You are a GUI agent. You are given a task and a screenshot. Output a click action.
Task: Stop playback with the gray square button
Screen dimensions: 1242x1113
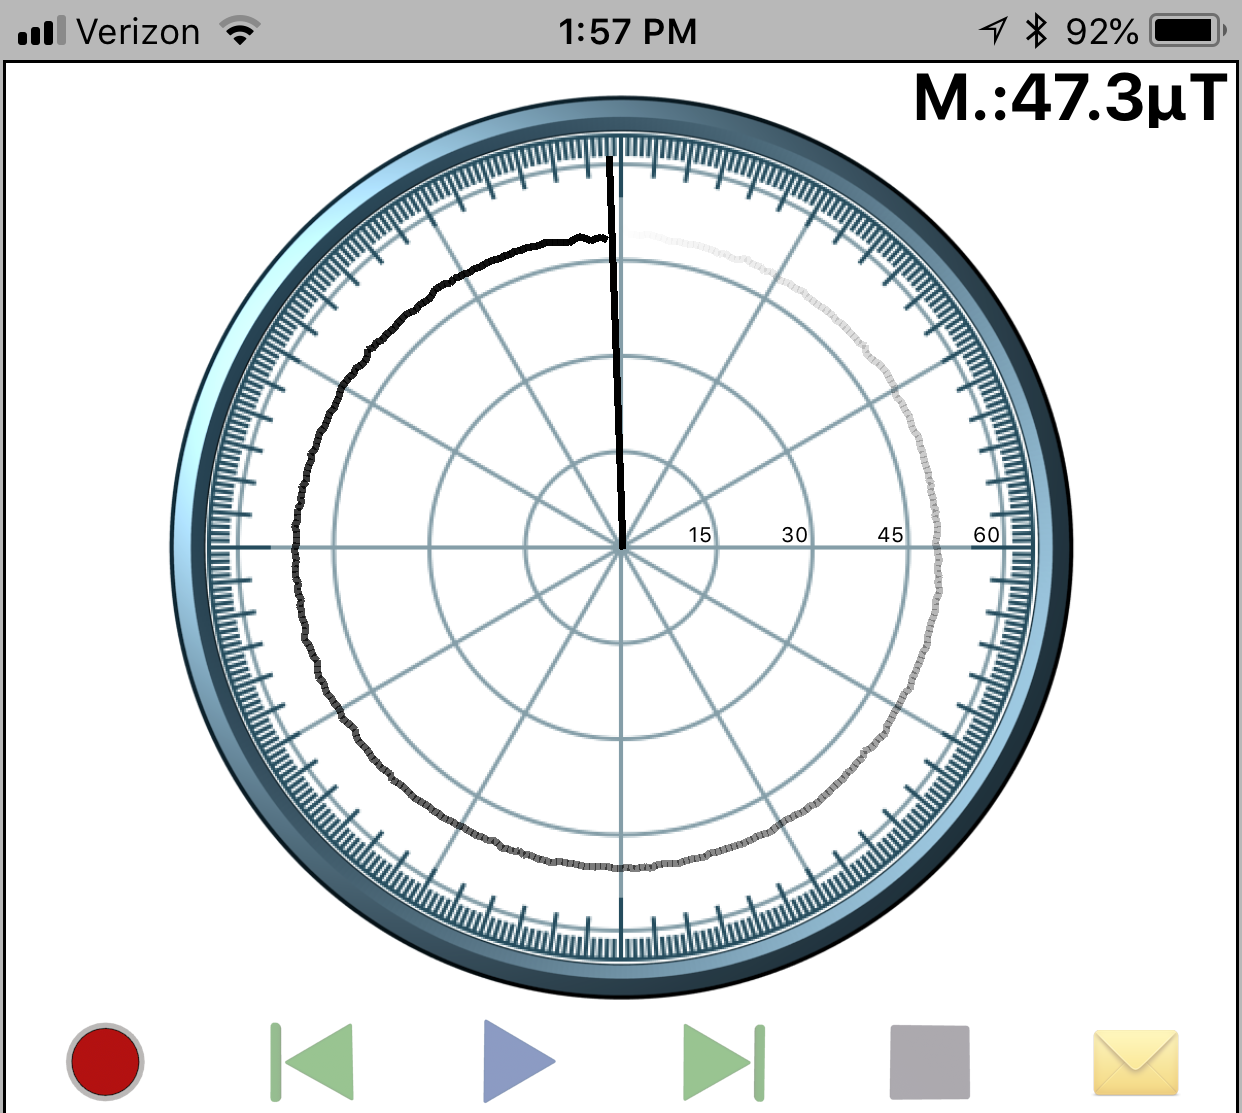click(930, 1062)
